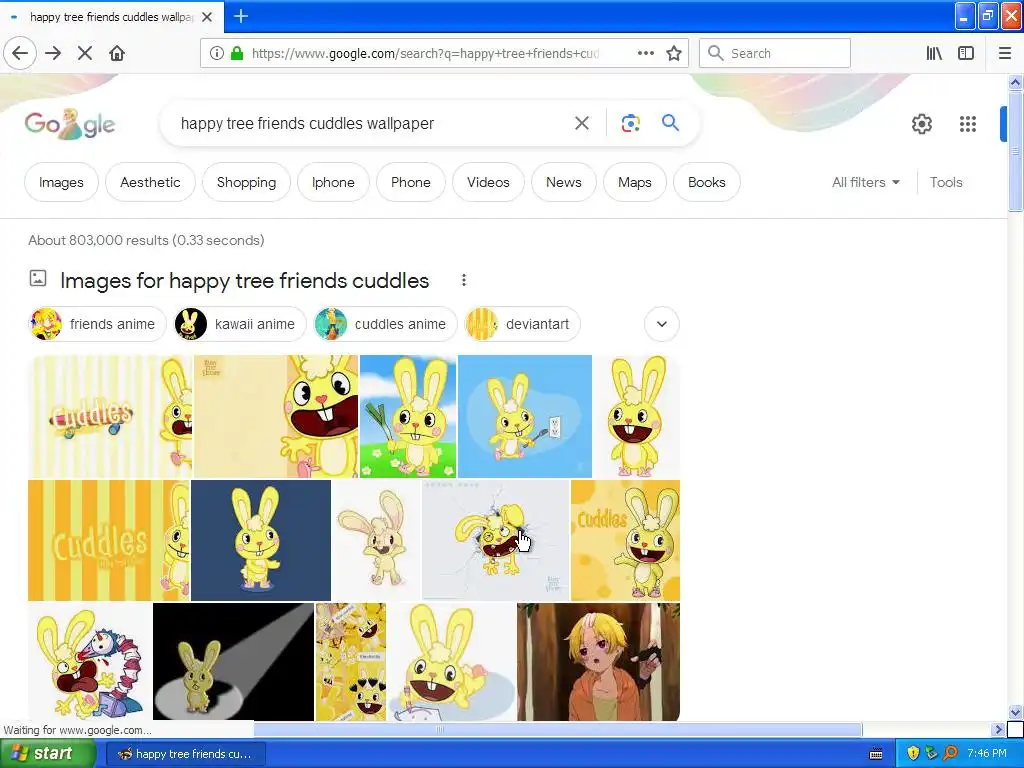Open Google quick settings gear

(921, 123)
